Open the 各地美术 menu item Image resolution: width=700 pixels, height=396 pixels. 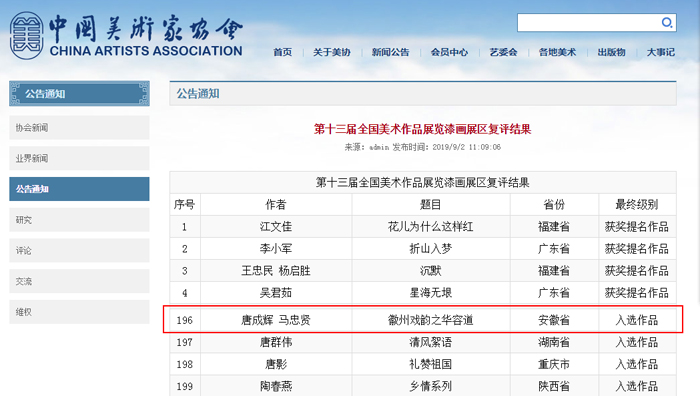tap(557, 52)
